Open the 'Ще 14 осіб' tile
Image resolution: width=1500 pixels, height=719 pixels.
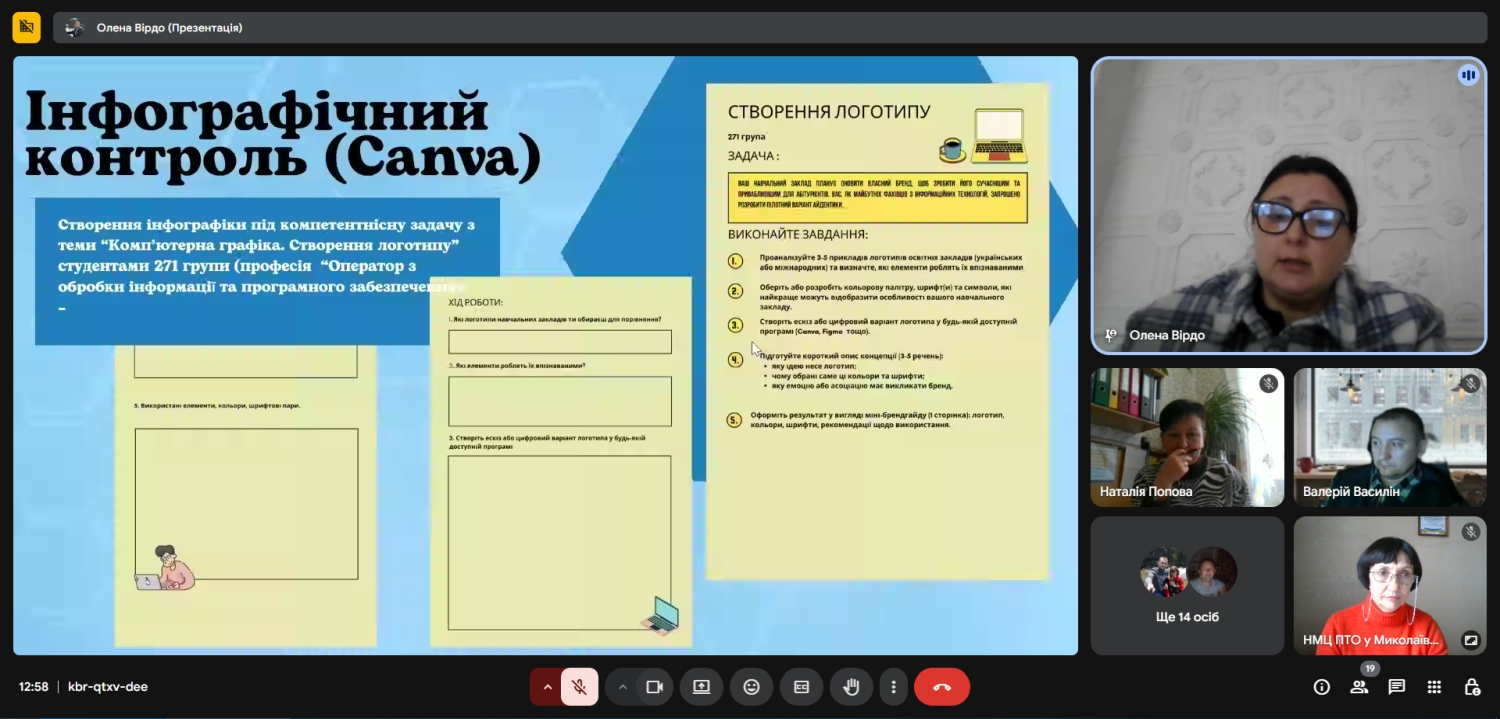(x=1187, y=584)
